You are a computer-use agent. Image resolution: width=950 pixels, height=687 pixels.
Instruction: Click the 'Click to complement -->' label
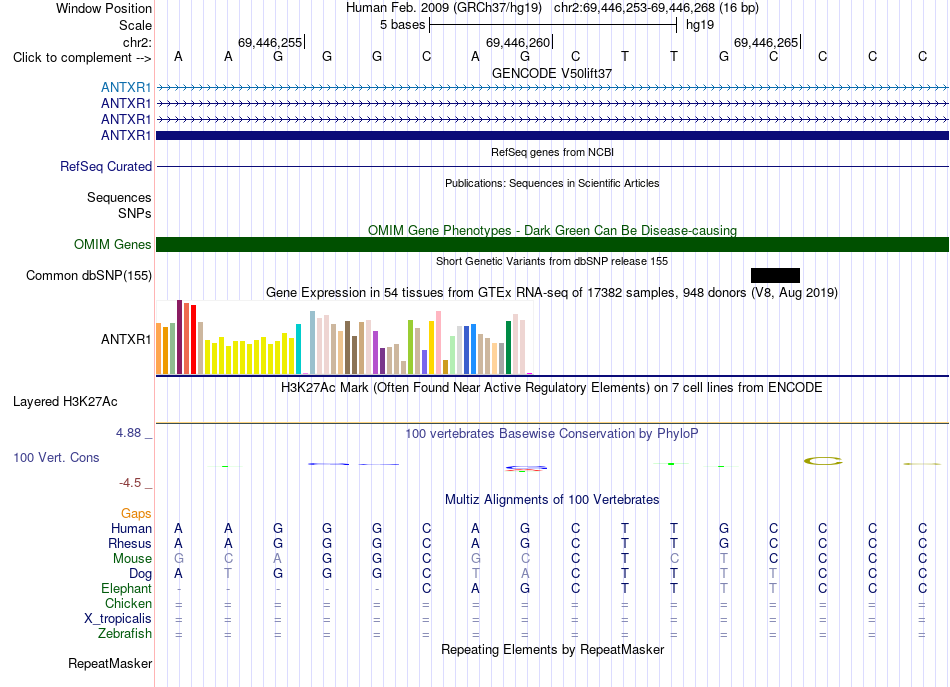(82, 58)
